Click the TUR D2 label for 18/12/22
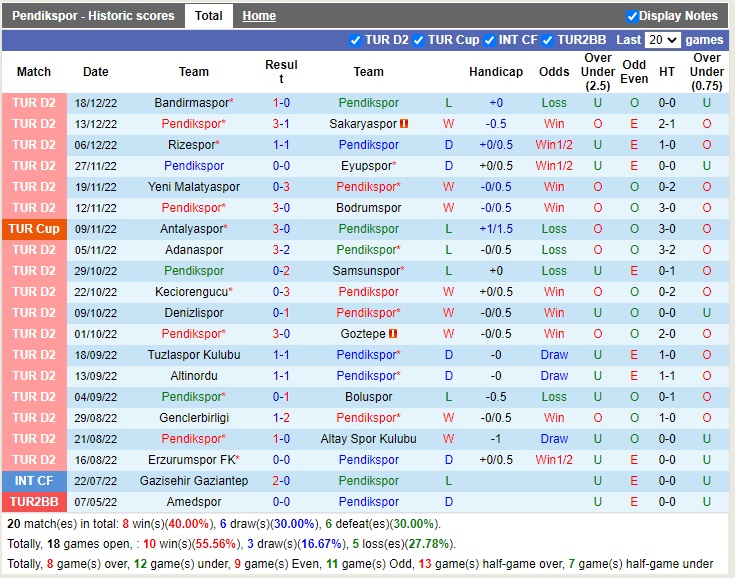Viewport: 736px width, 578px height. coord(34,103)
